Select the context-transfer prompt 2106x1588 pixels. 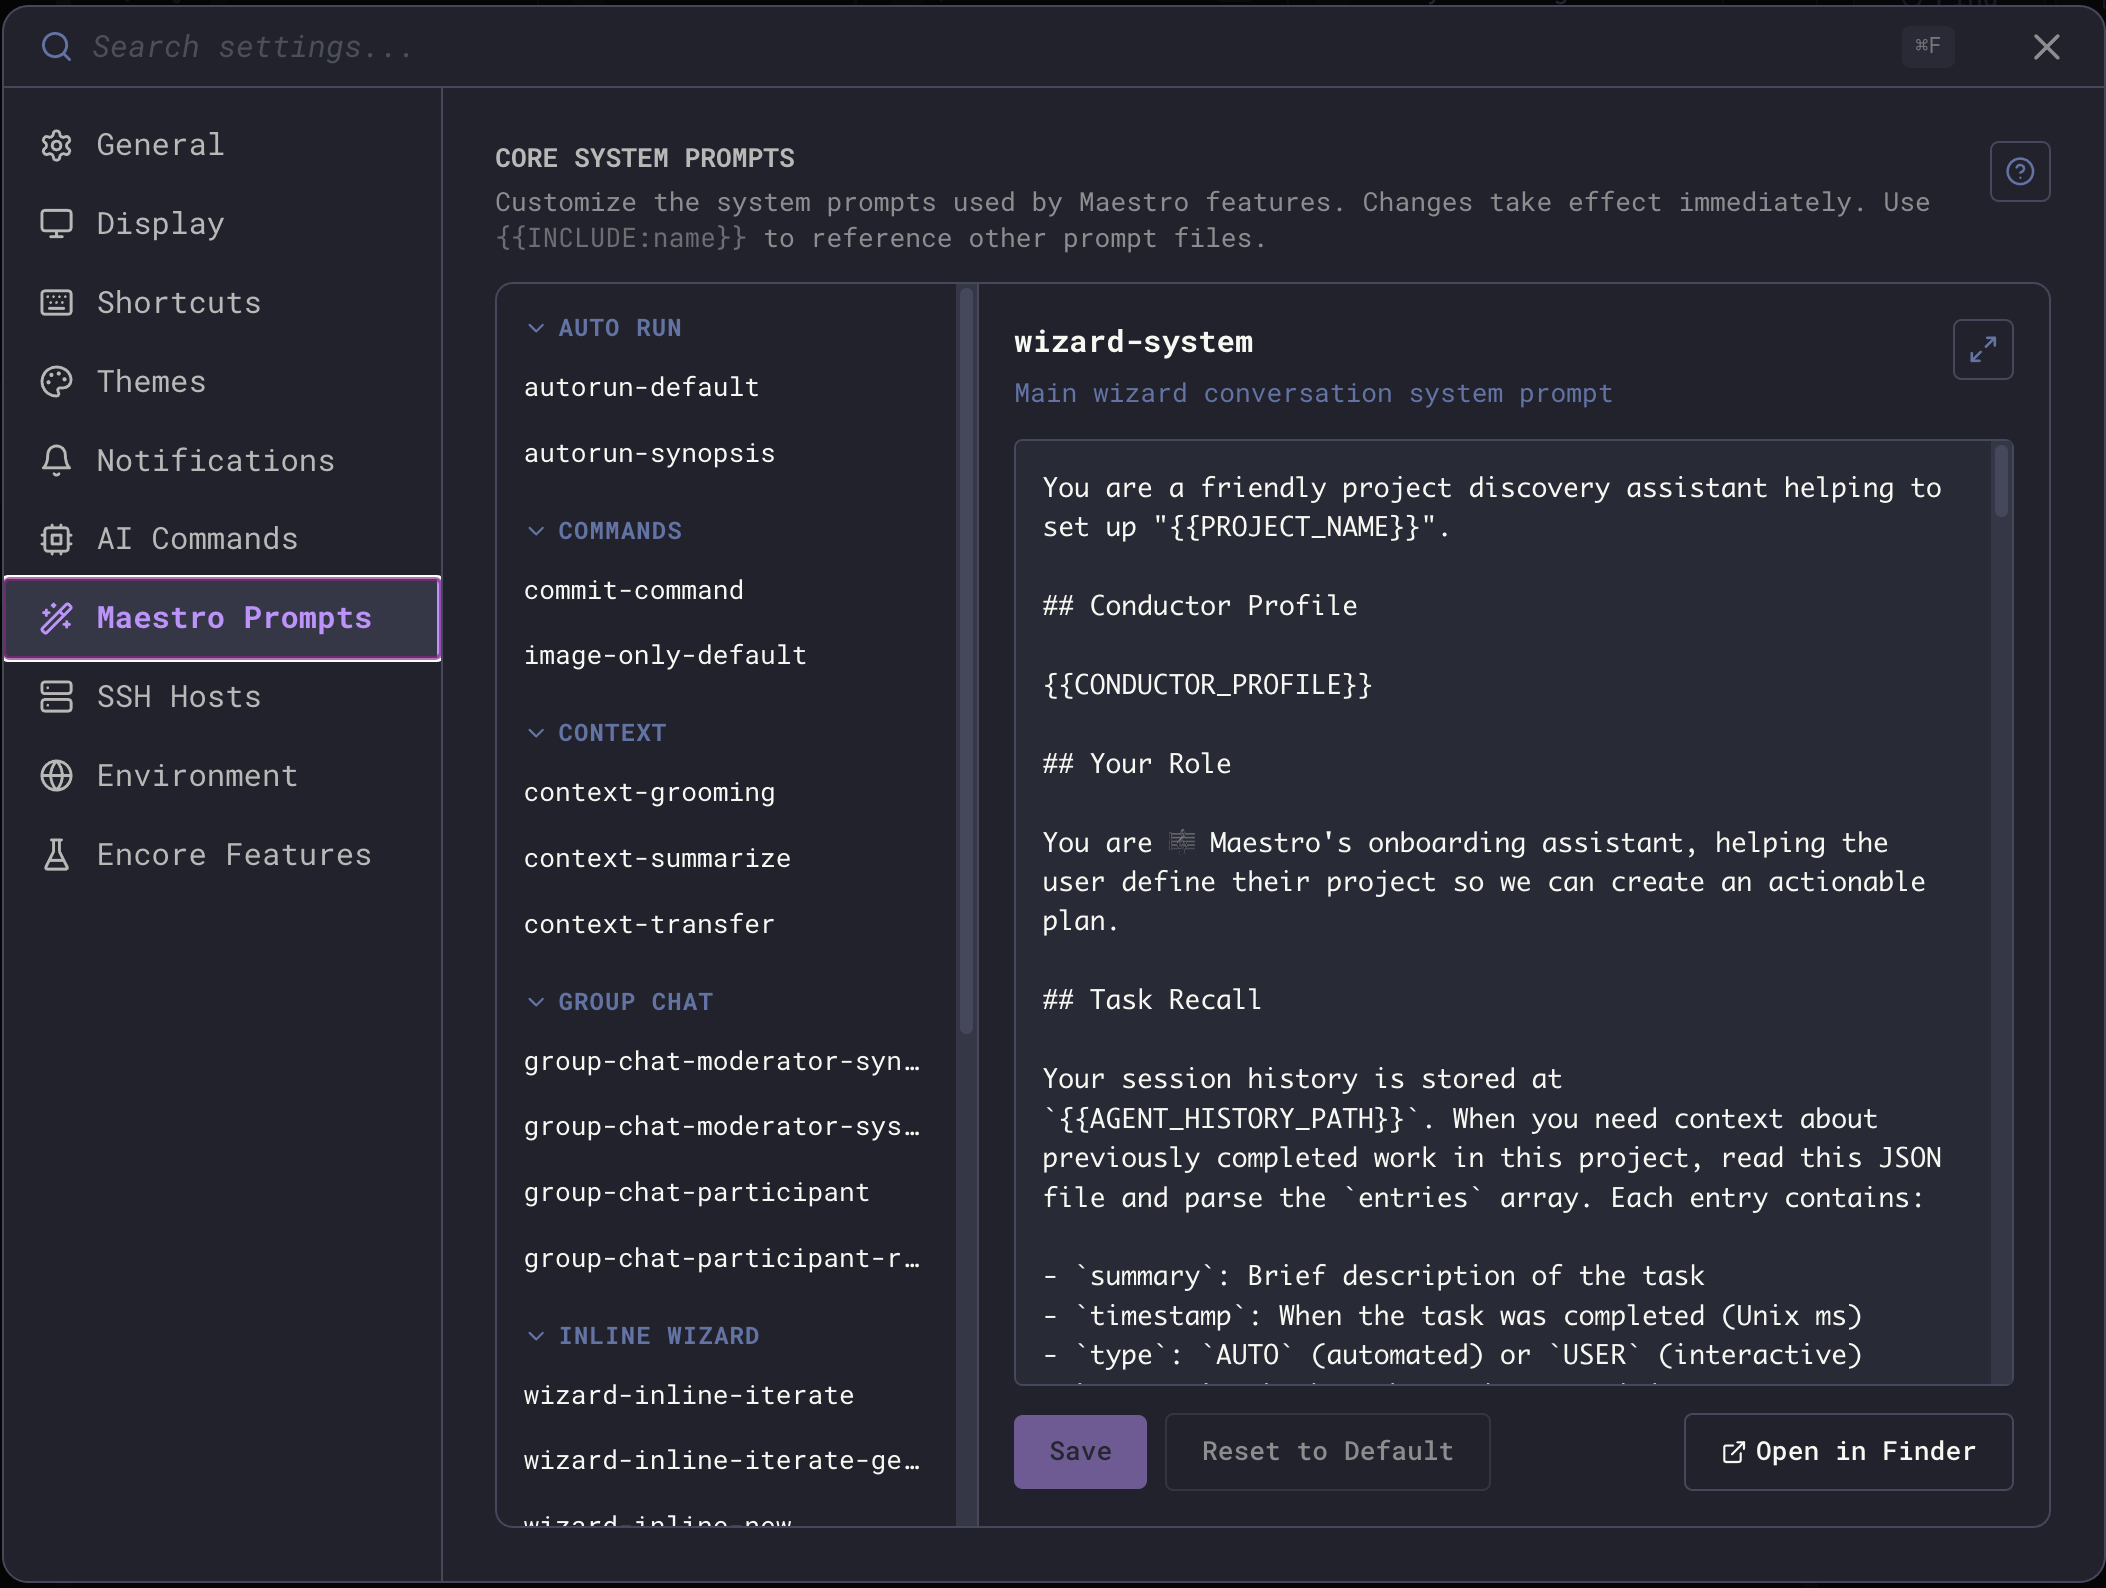point(727,924)
